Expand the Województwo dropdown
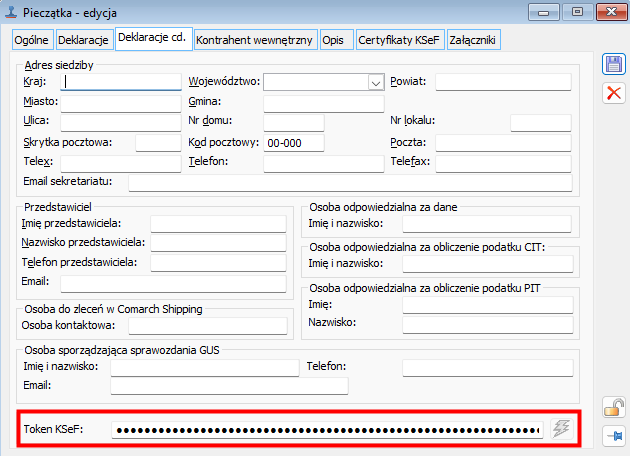The height and width of the screenshot is (456, 630). 376,82
